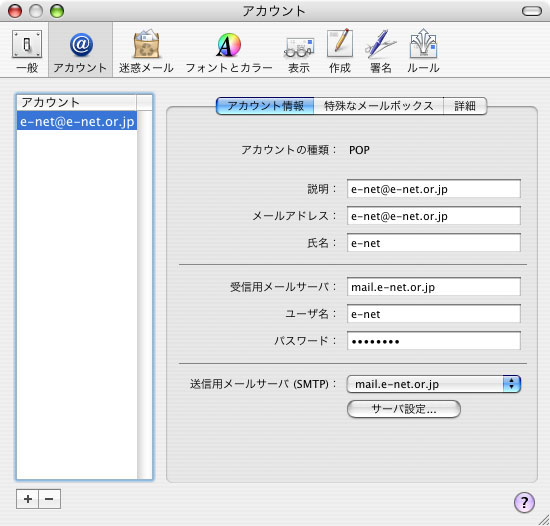Click into the 説明 description field
Viewport: 550px width, 526px height.
[434, 189]
